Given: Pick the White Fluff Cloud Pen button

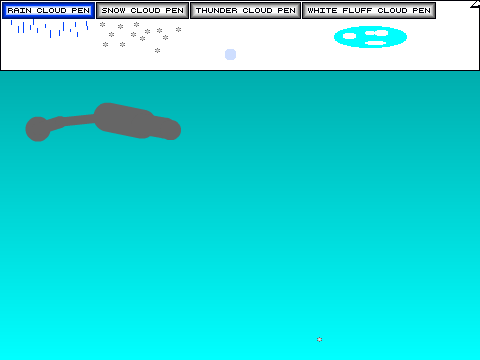Looking at the screenshot, I should (369, 11).
